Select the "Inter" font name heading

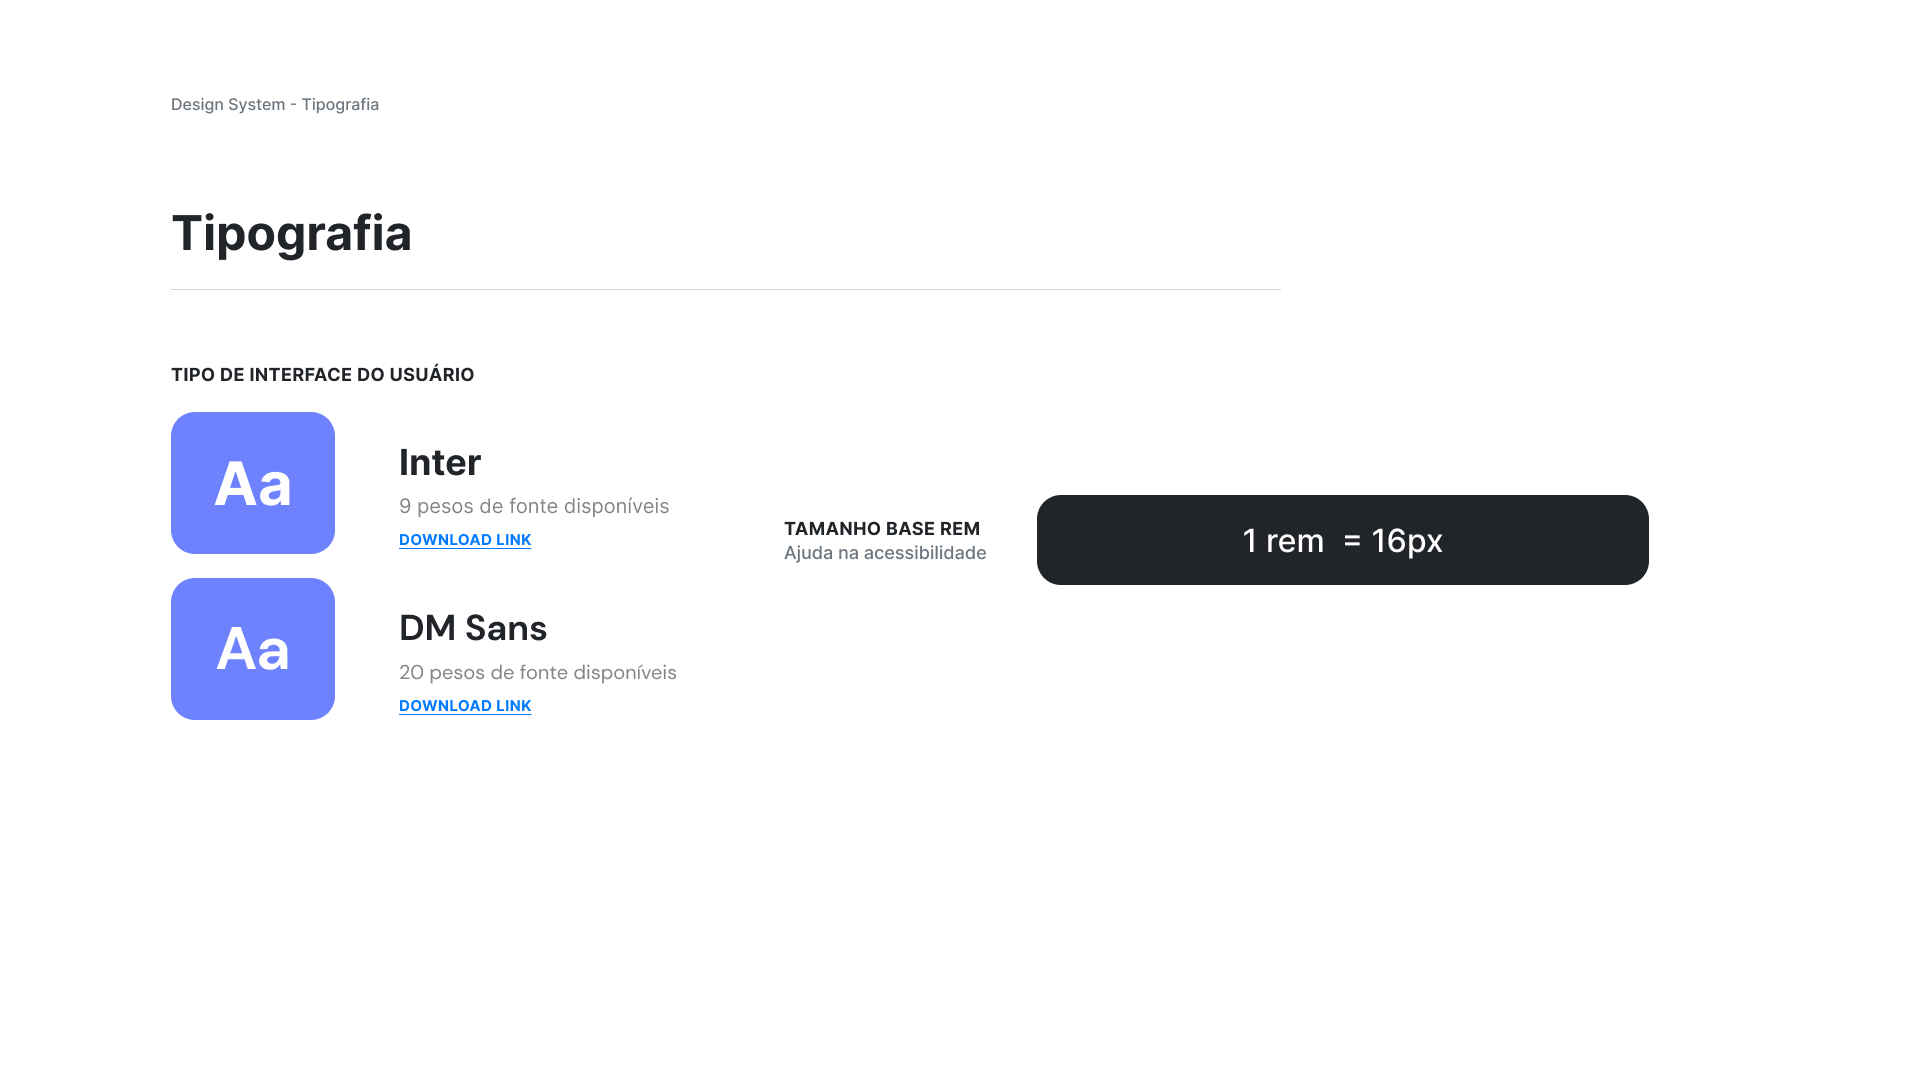coord(440,462)
